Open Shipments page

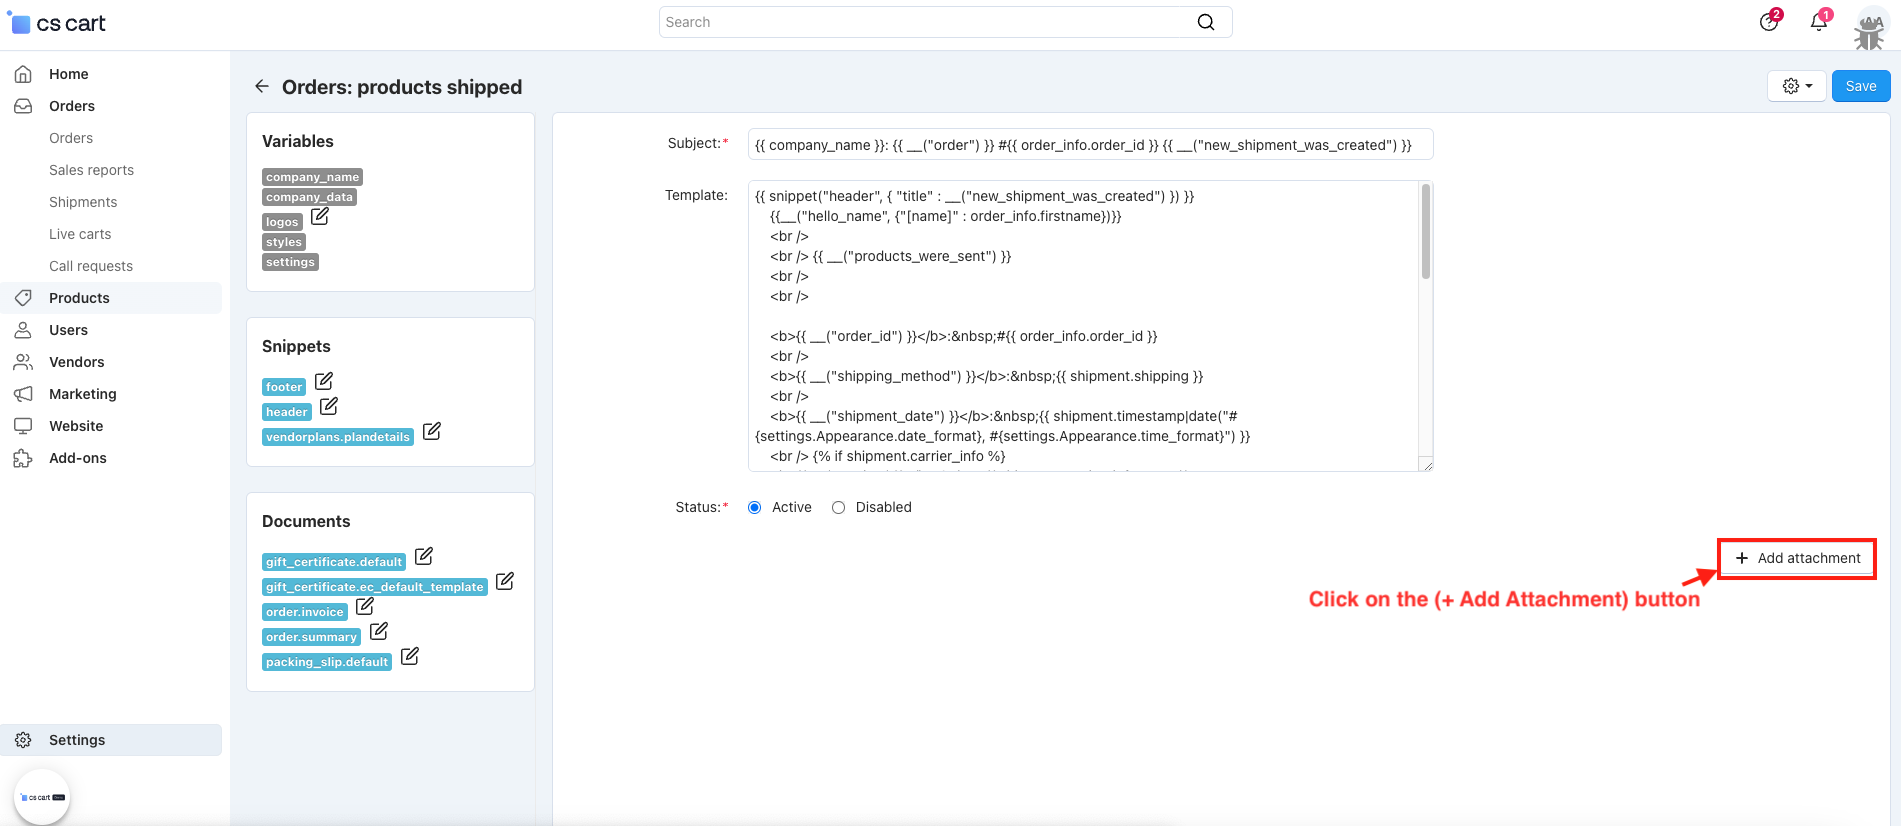point(83,202)
